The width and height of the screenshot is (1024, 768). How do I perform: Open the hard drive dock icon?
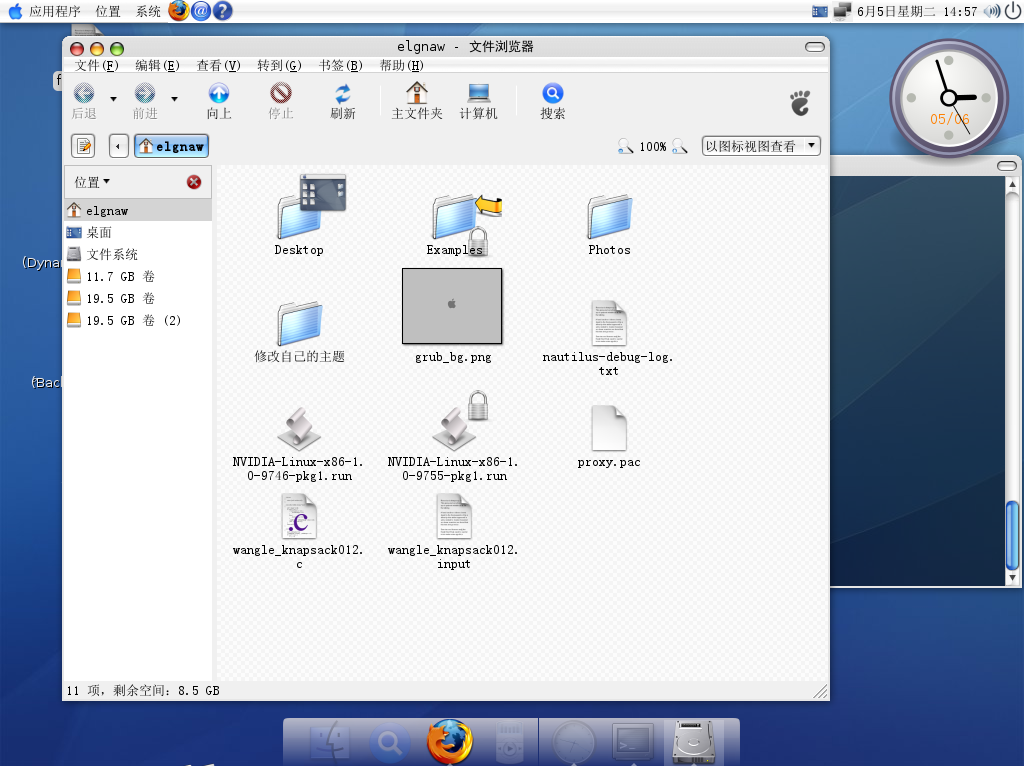click(x=693, y=742)
